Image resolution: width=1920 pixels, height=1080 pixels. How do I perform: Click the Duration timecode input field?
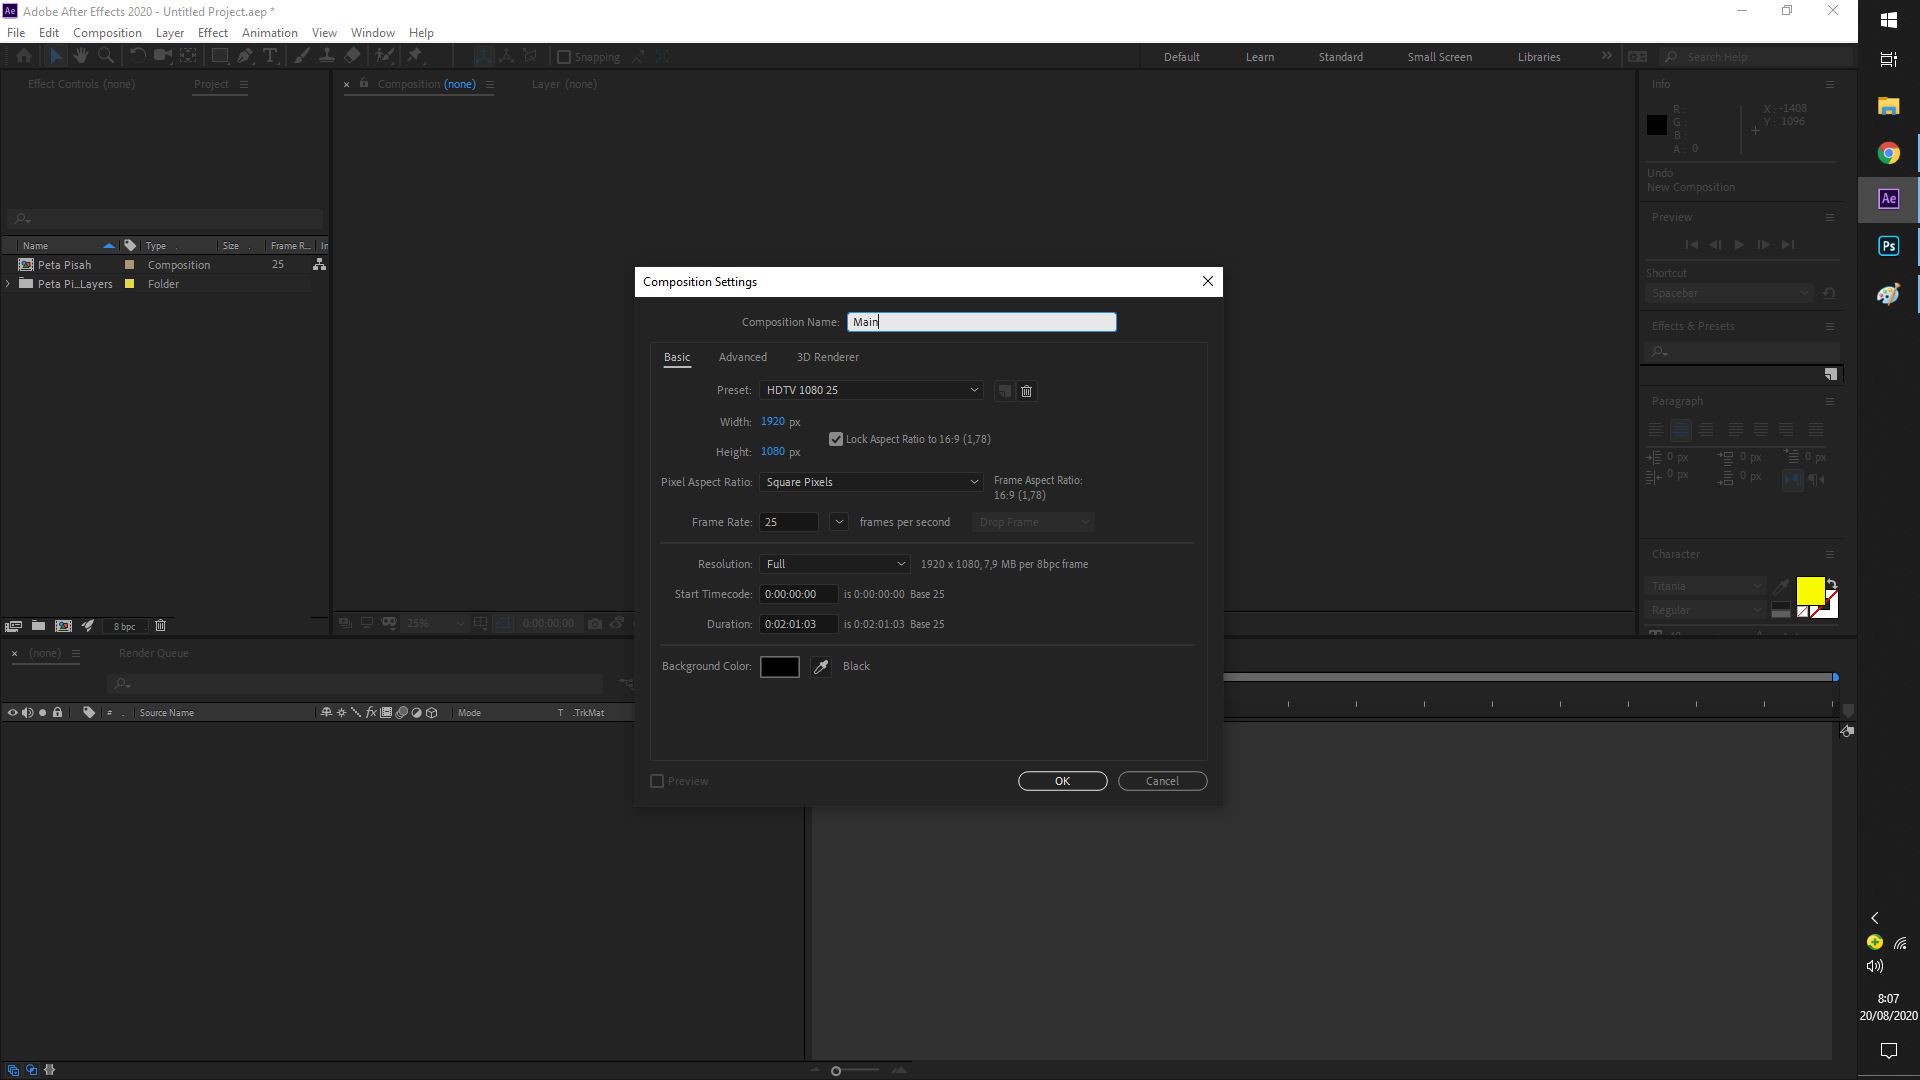[x=798, y=624]
